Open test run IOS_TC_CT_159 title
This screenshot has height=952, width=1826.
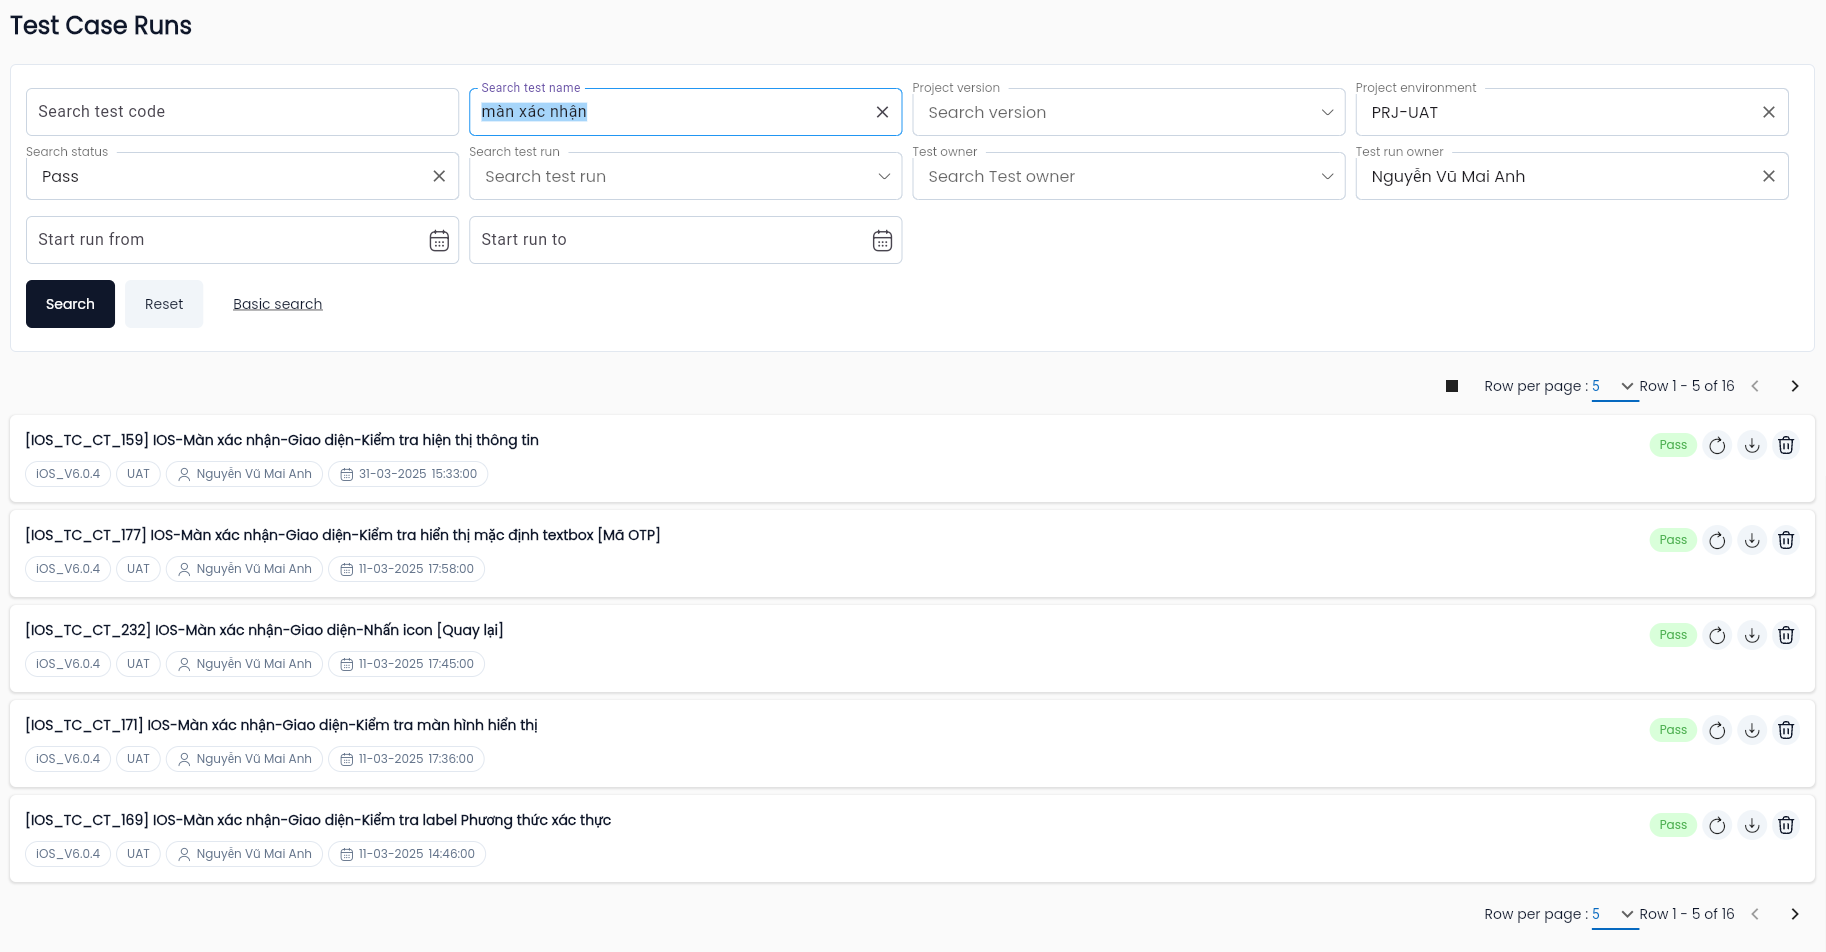click(x=282, y=440)
